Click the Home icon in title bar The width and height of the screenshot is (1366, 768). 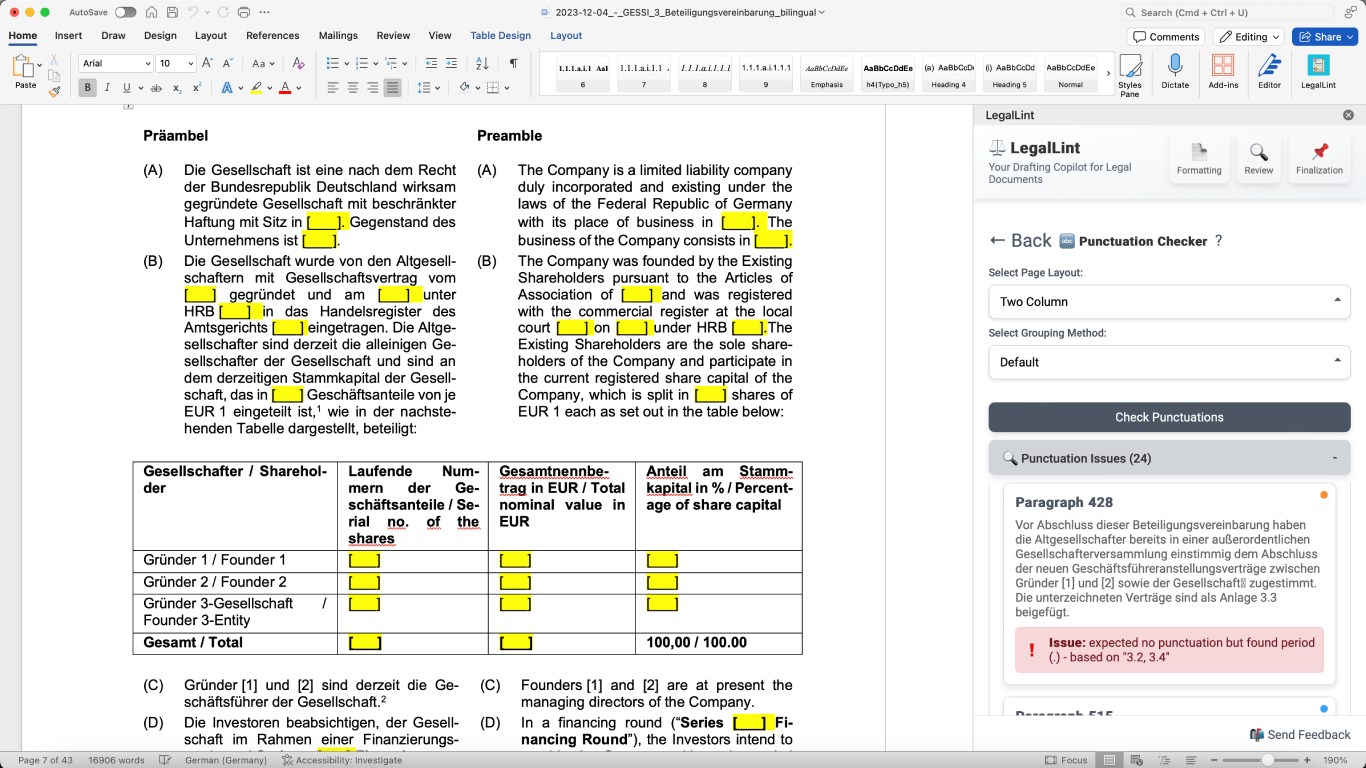[151, 12]
